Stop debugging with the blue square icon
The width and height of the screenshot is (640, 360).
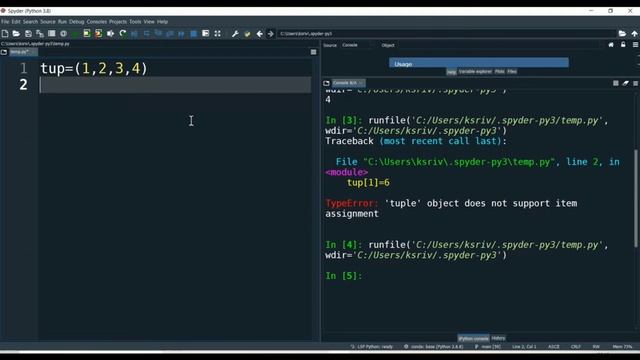pos(193,33)
